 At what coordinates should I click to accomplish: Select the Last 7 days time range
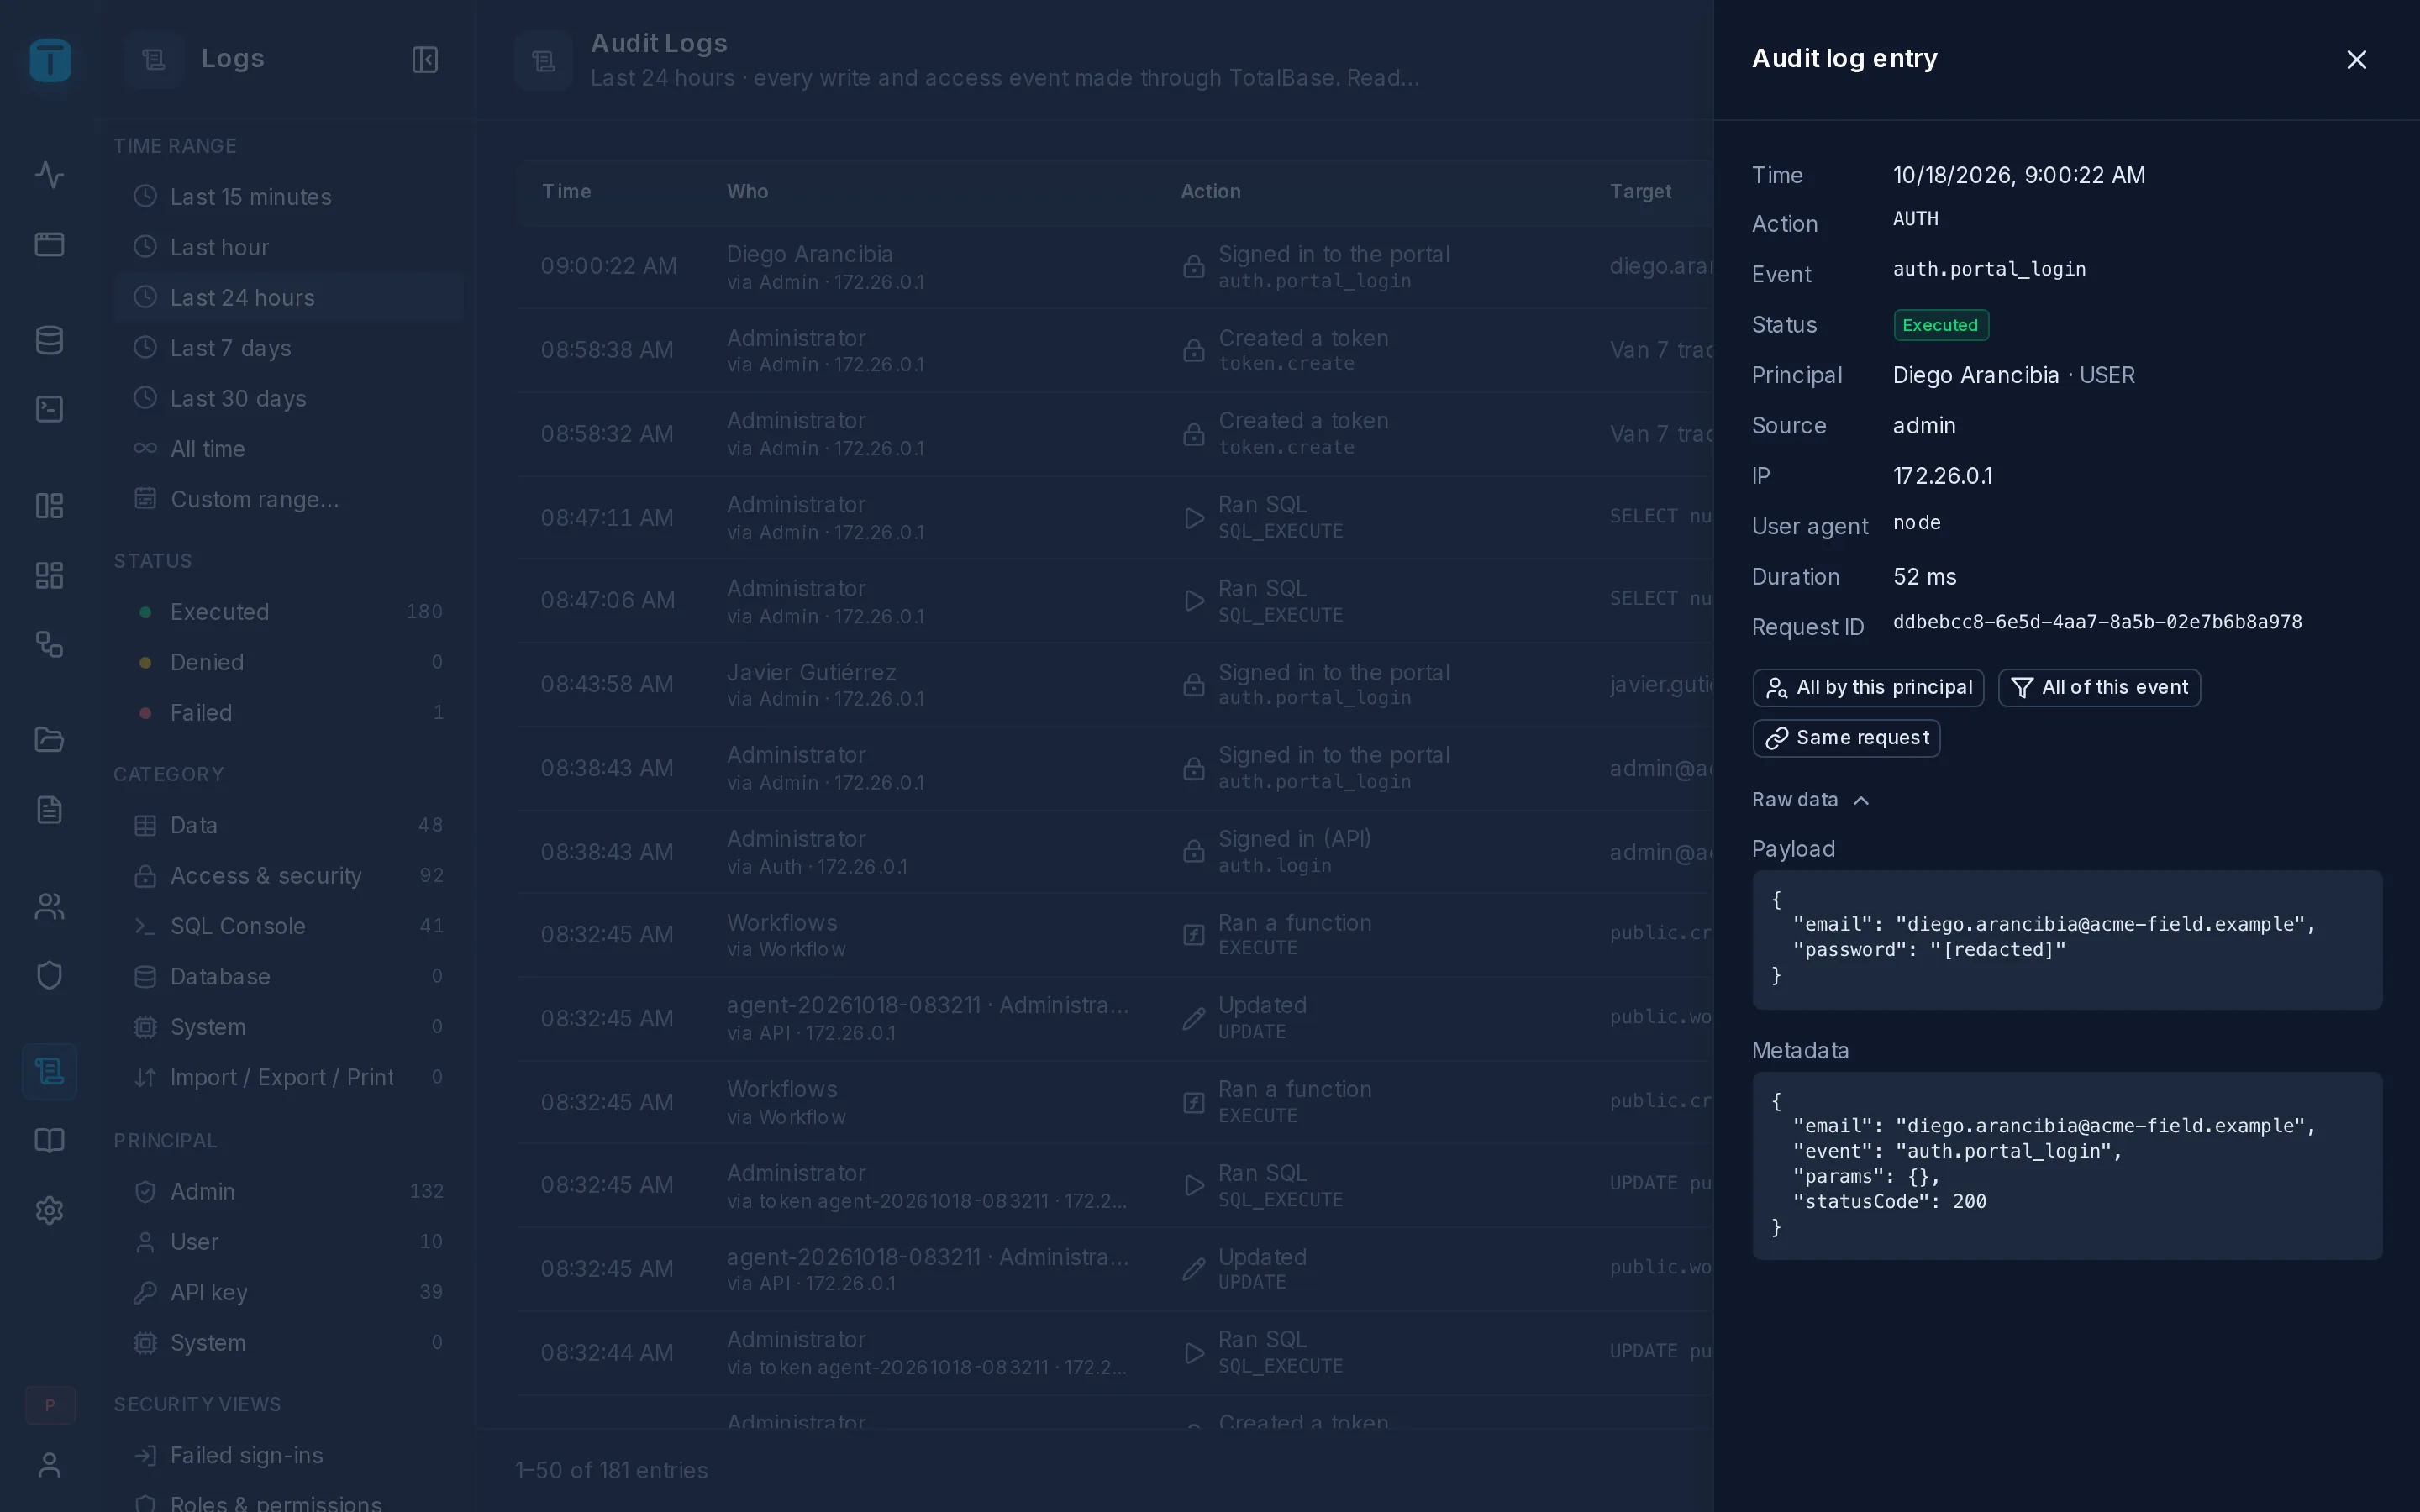coord(289,348)
